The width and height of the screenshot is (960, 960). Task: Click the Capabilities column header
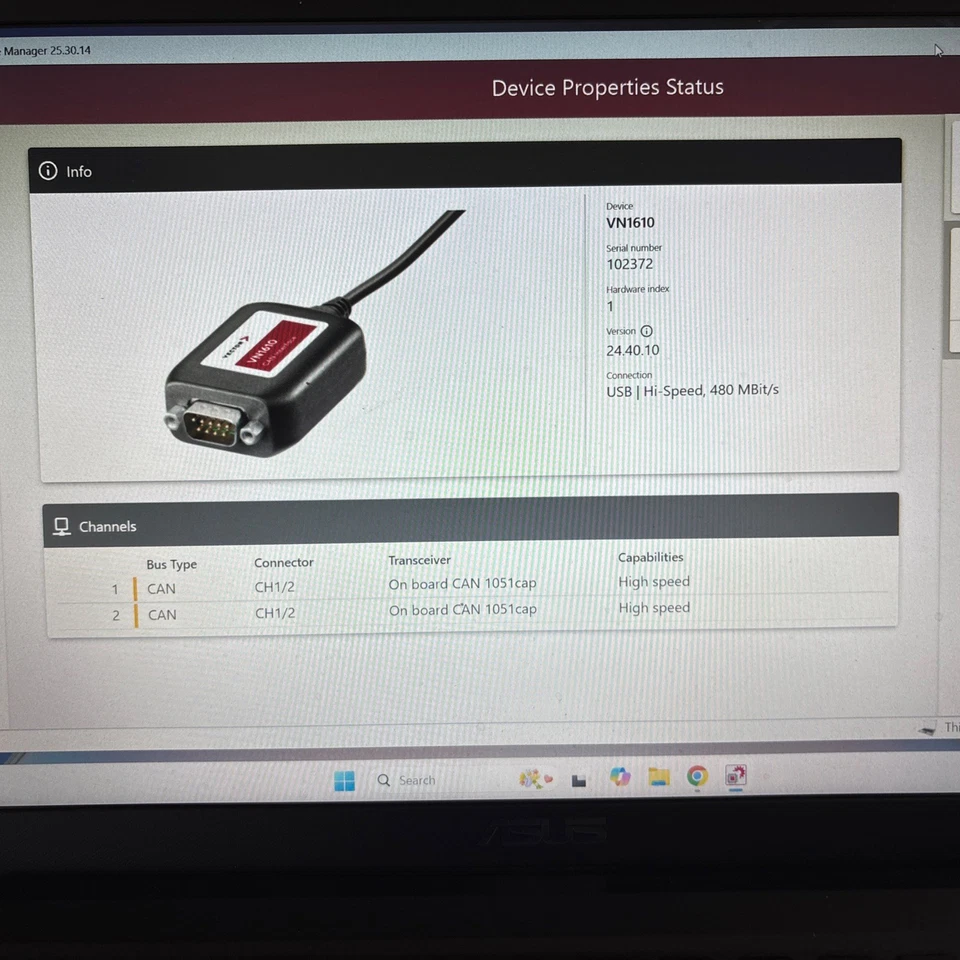pos(651,557)
